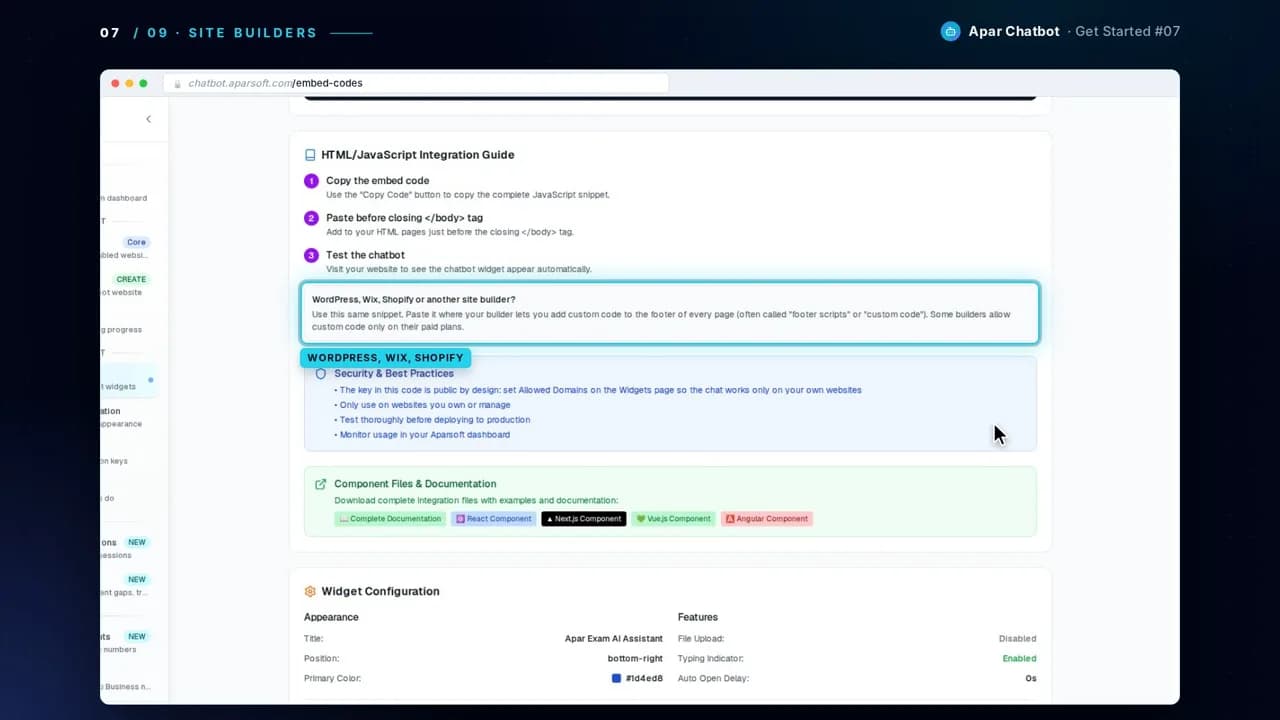
Task: Click the padlock icon in the address bar
Action: (x=178, y=83)
